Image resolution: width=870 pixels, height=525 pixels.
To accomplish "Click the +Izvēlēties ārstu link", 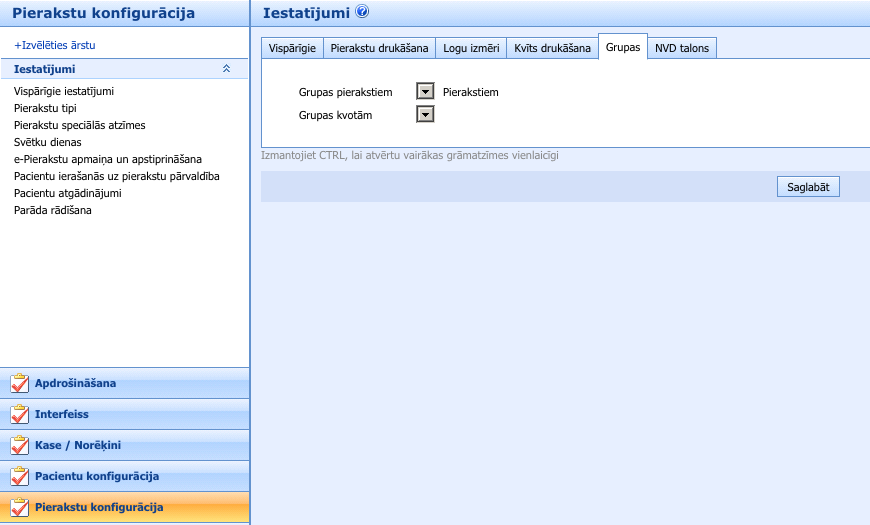I will click(x=55, y=45).
